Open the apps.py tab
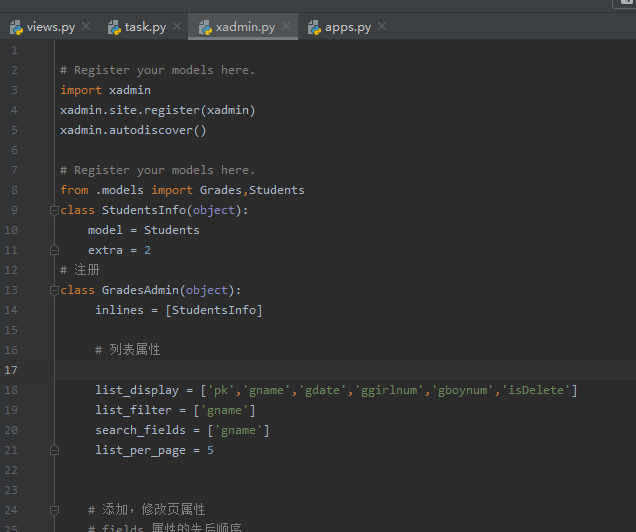636x532 pixels. [x=345, y=27]
